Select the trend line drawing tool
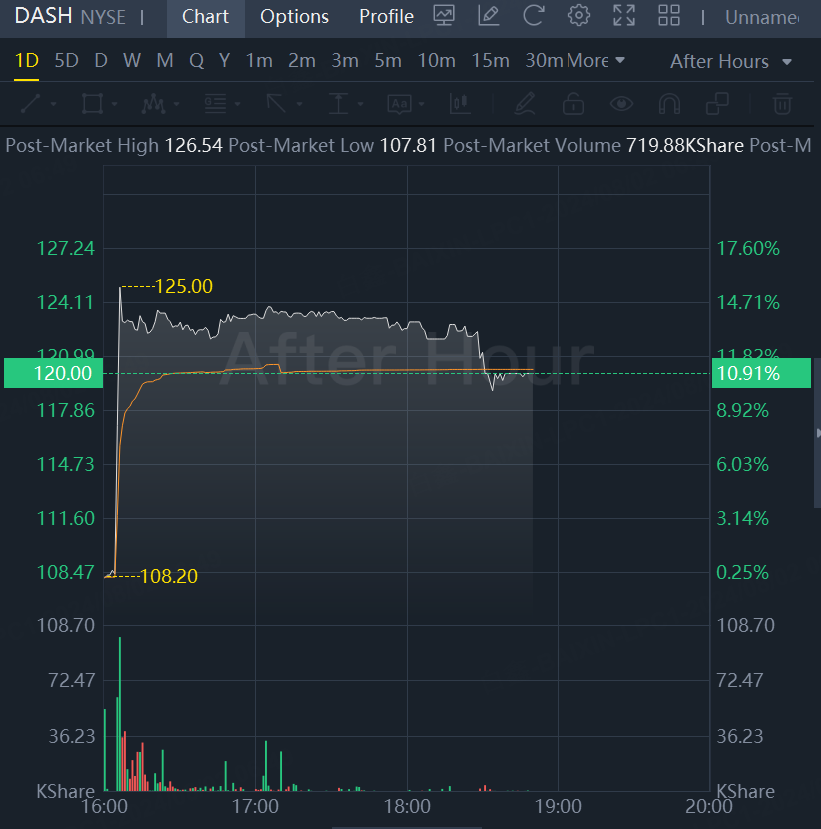821x829 pixels. (31, 104)
